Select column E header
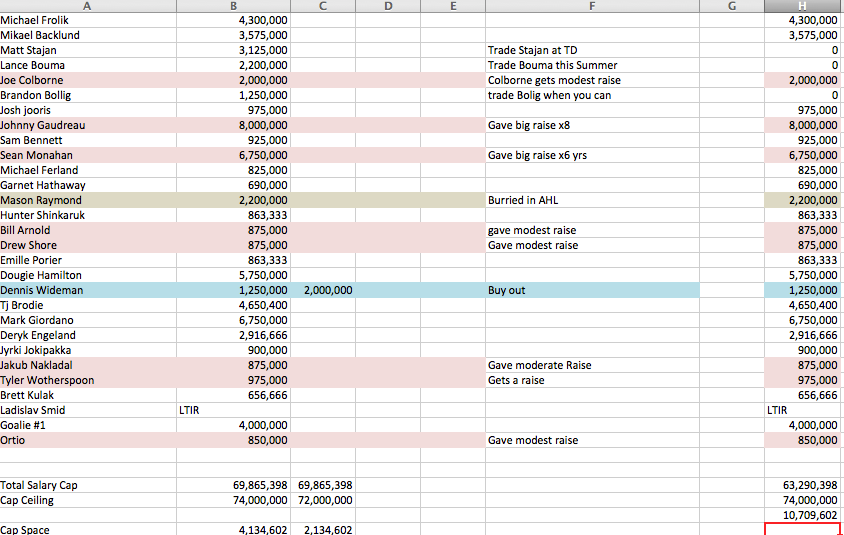This screenshot has width=844, height=535. 453,6
